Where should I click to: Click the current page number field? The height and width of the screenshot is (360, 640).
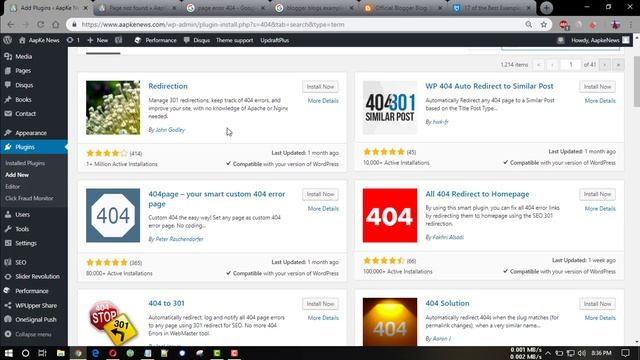coord(571,64)
